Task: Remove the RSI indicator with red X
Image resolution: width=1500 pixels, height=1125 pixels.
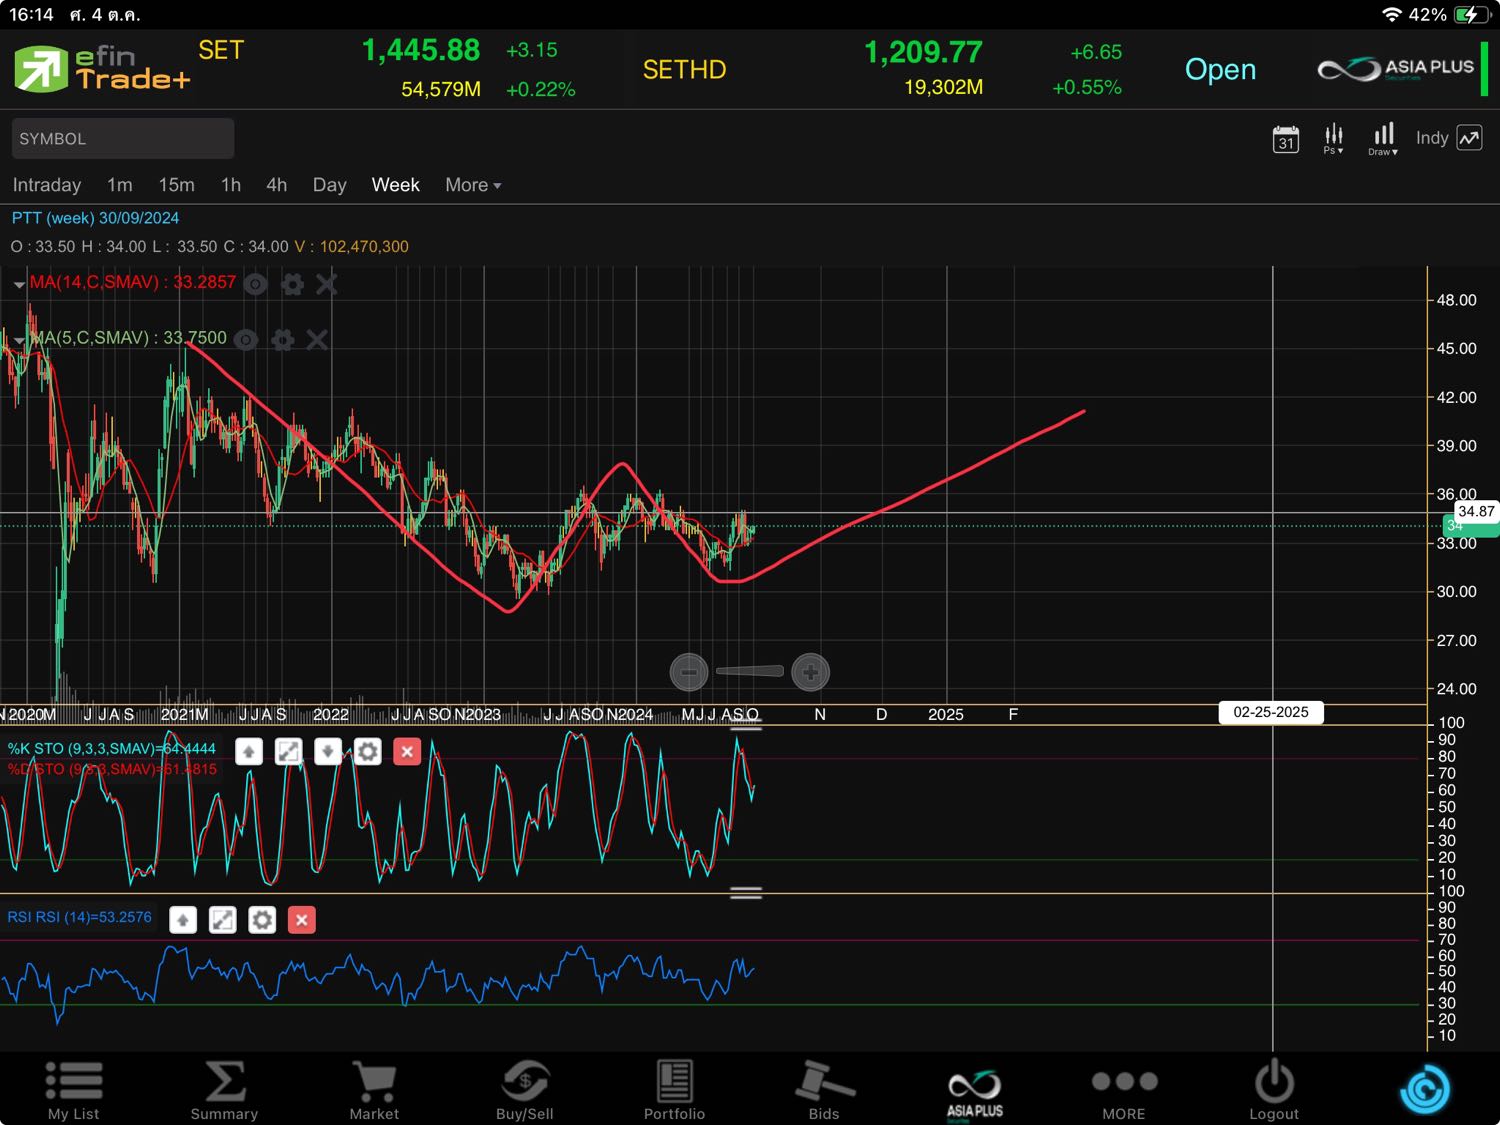Action: [x=301, y=920]
